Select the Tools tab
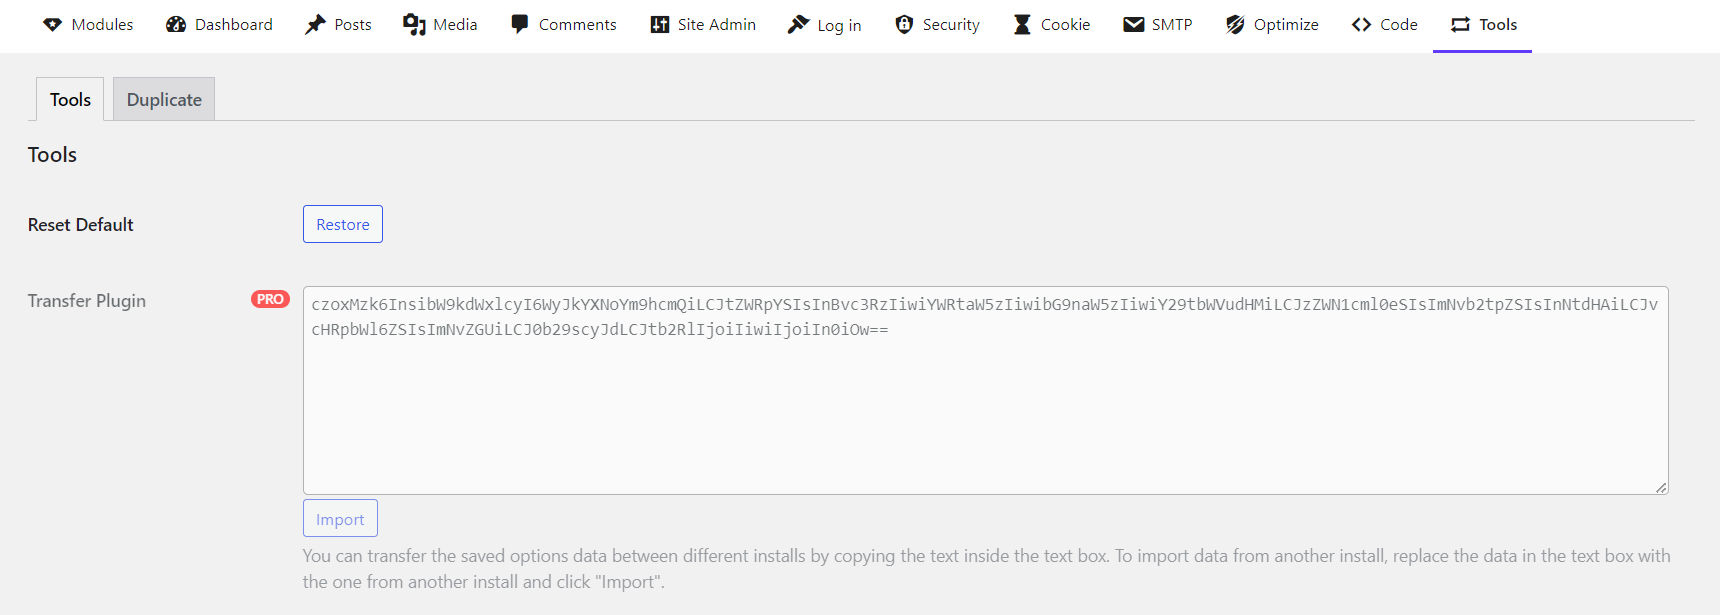 pos(69,99)
